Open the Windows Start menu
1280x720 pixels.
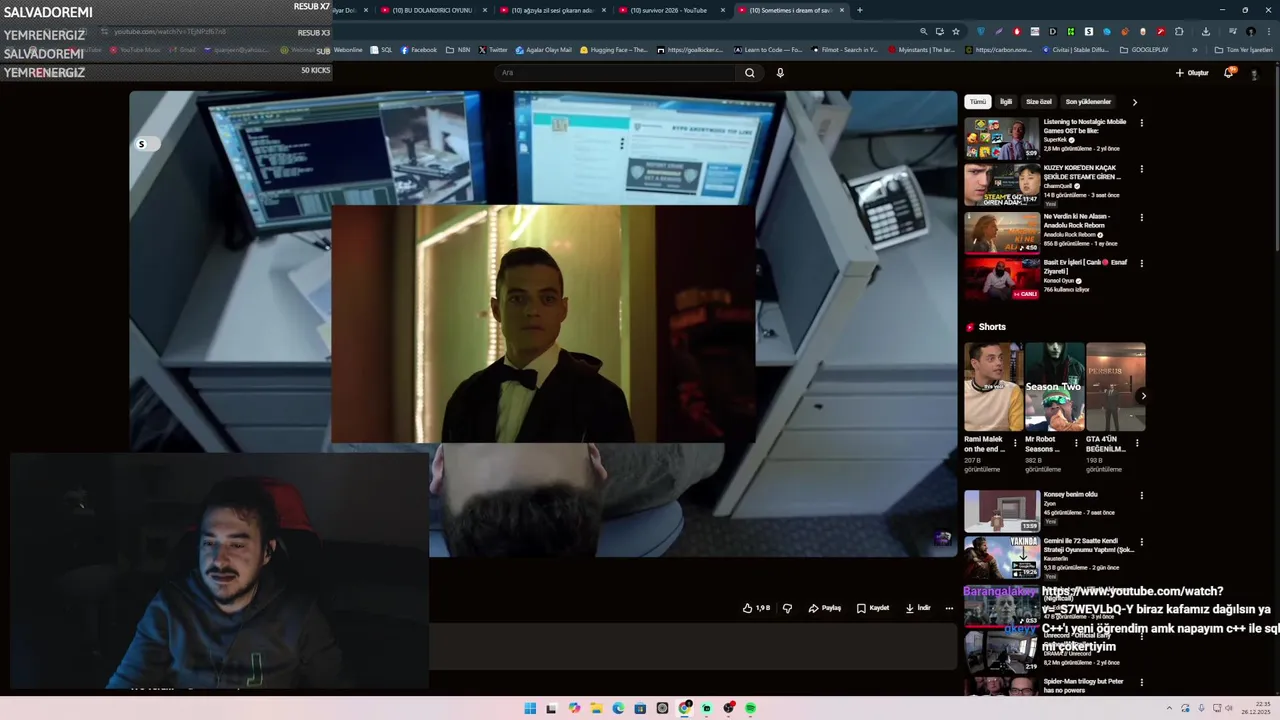click(x=530, y=708)
